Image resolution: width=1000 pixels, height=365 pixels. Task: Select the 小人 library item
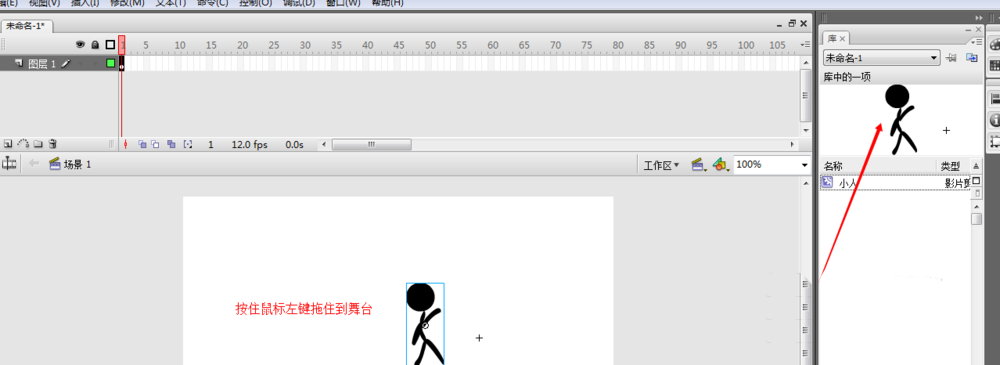(895, 182)
